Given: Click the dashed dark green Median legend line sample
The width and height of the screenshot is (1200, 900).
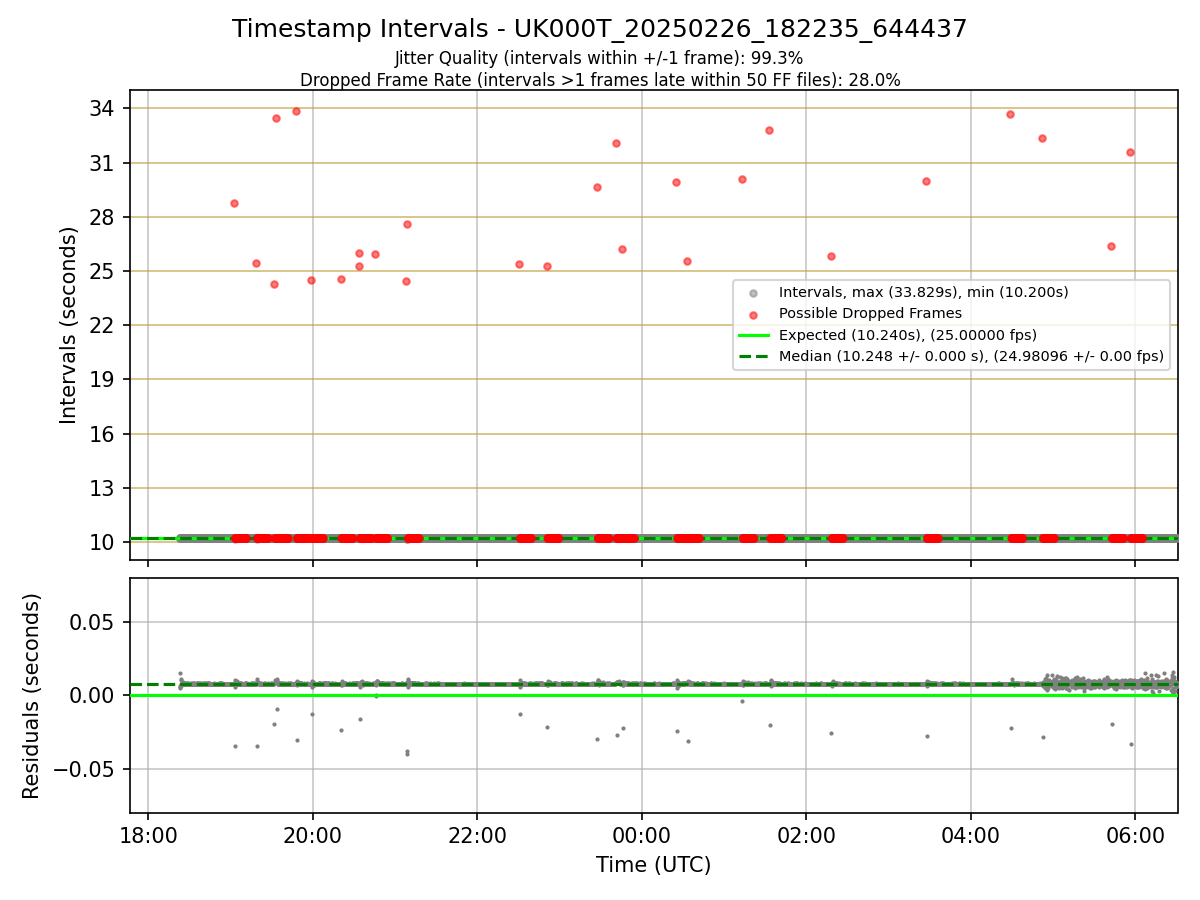Looking at the screenshot, I should tap(754, 356).
